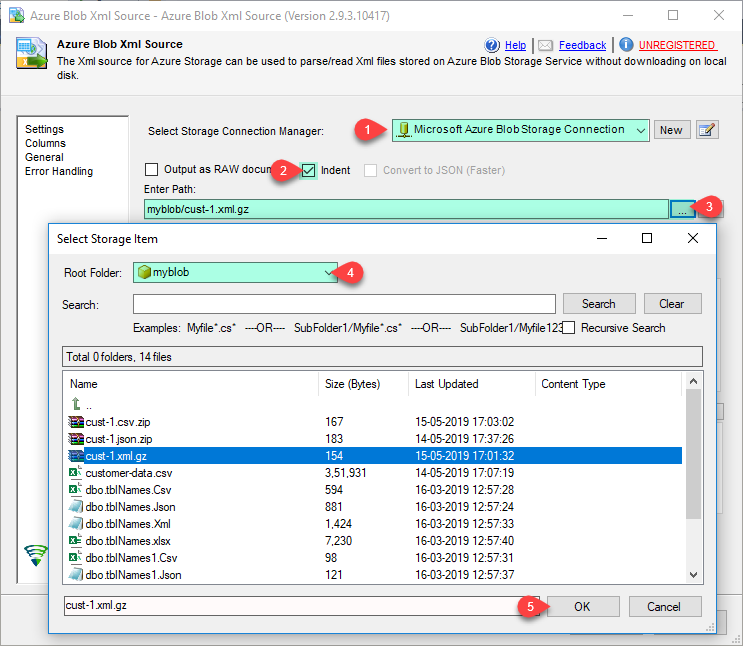743x646 pixels.
Task: Open the Feedback link
Action: (582, 45)
